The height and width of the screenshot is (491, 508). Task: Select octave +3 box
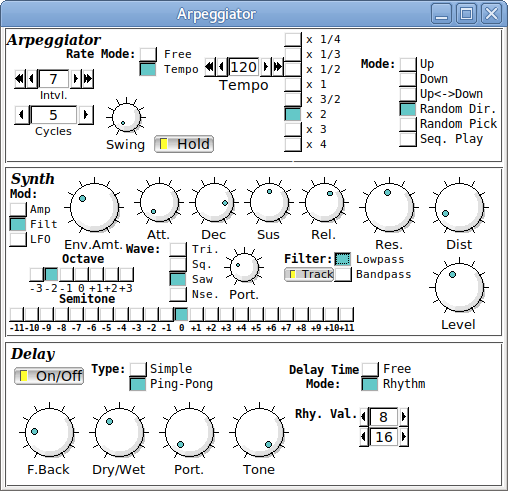(x=127, y=274)
